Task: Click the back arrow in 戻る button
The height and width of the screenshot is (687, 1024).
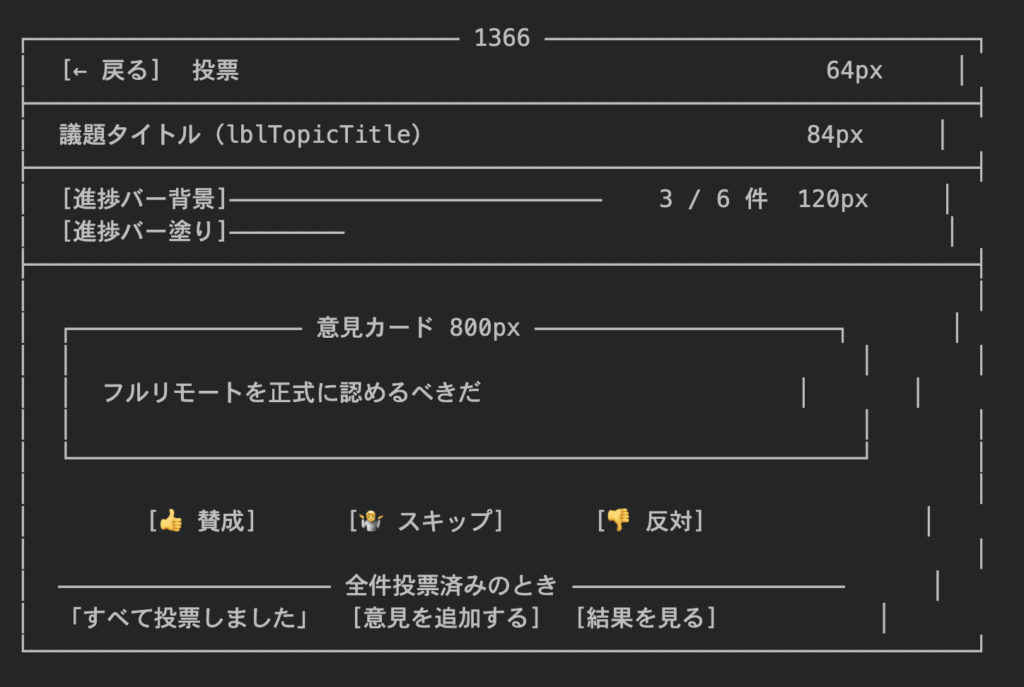Action: coord(79,71)
